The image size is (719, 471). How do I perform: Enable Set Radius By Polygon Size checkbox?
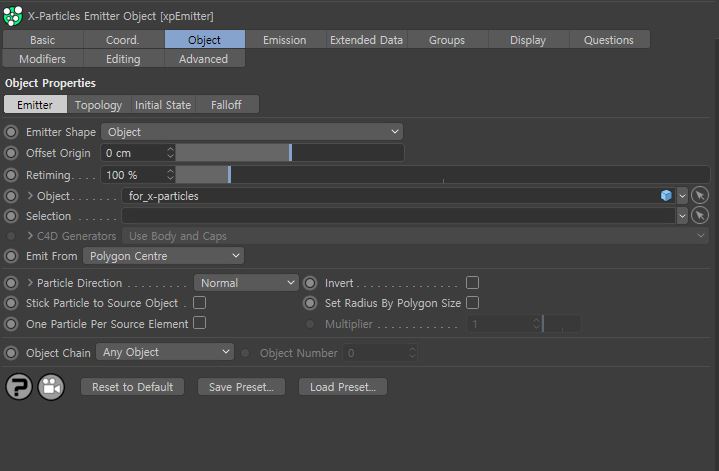[472, 303]
